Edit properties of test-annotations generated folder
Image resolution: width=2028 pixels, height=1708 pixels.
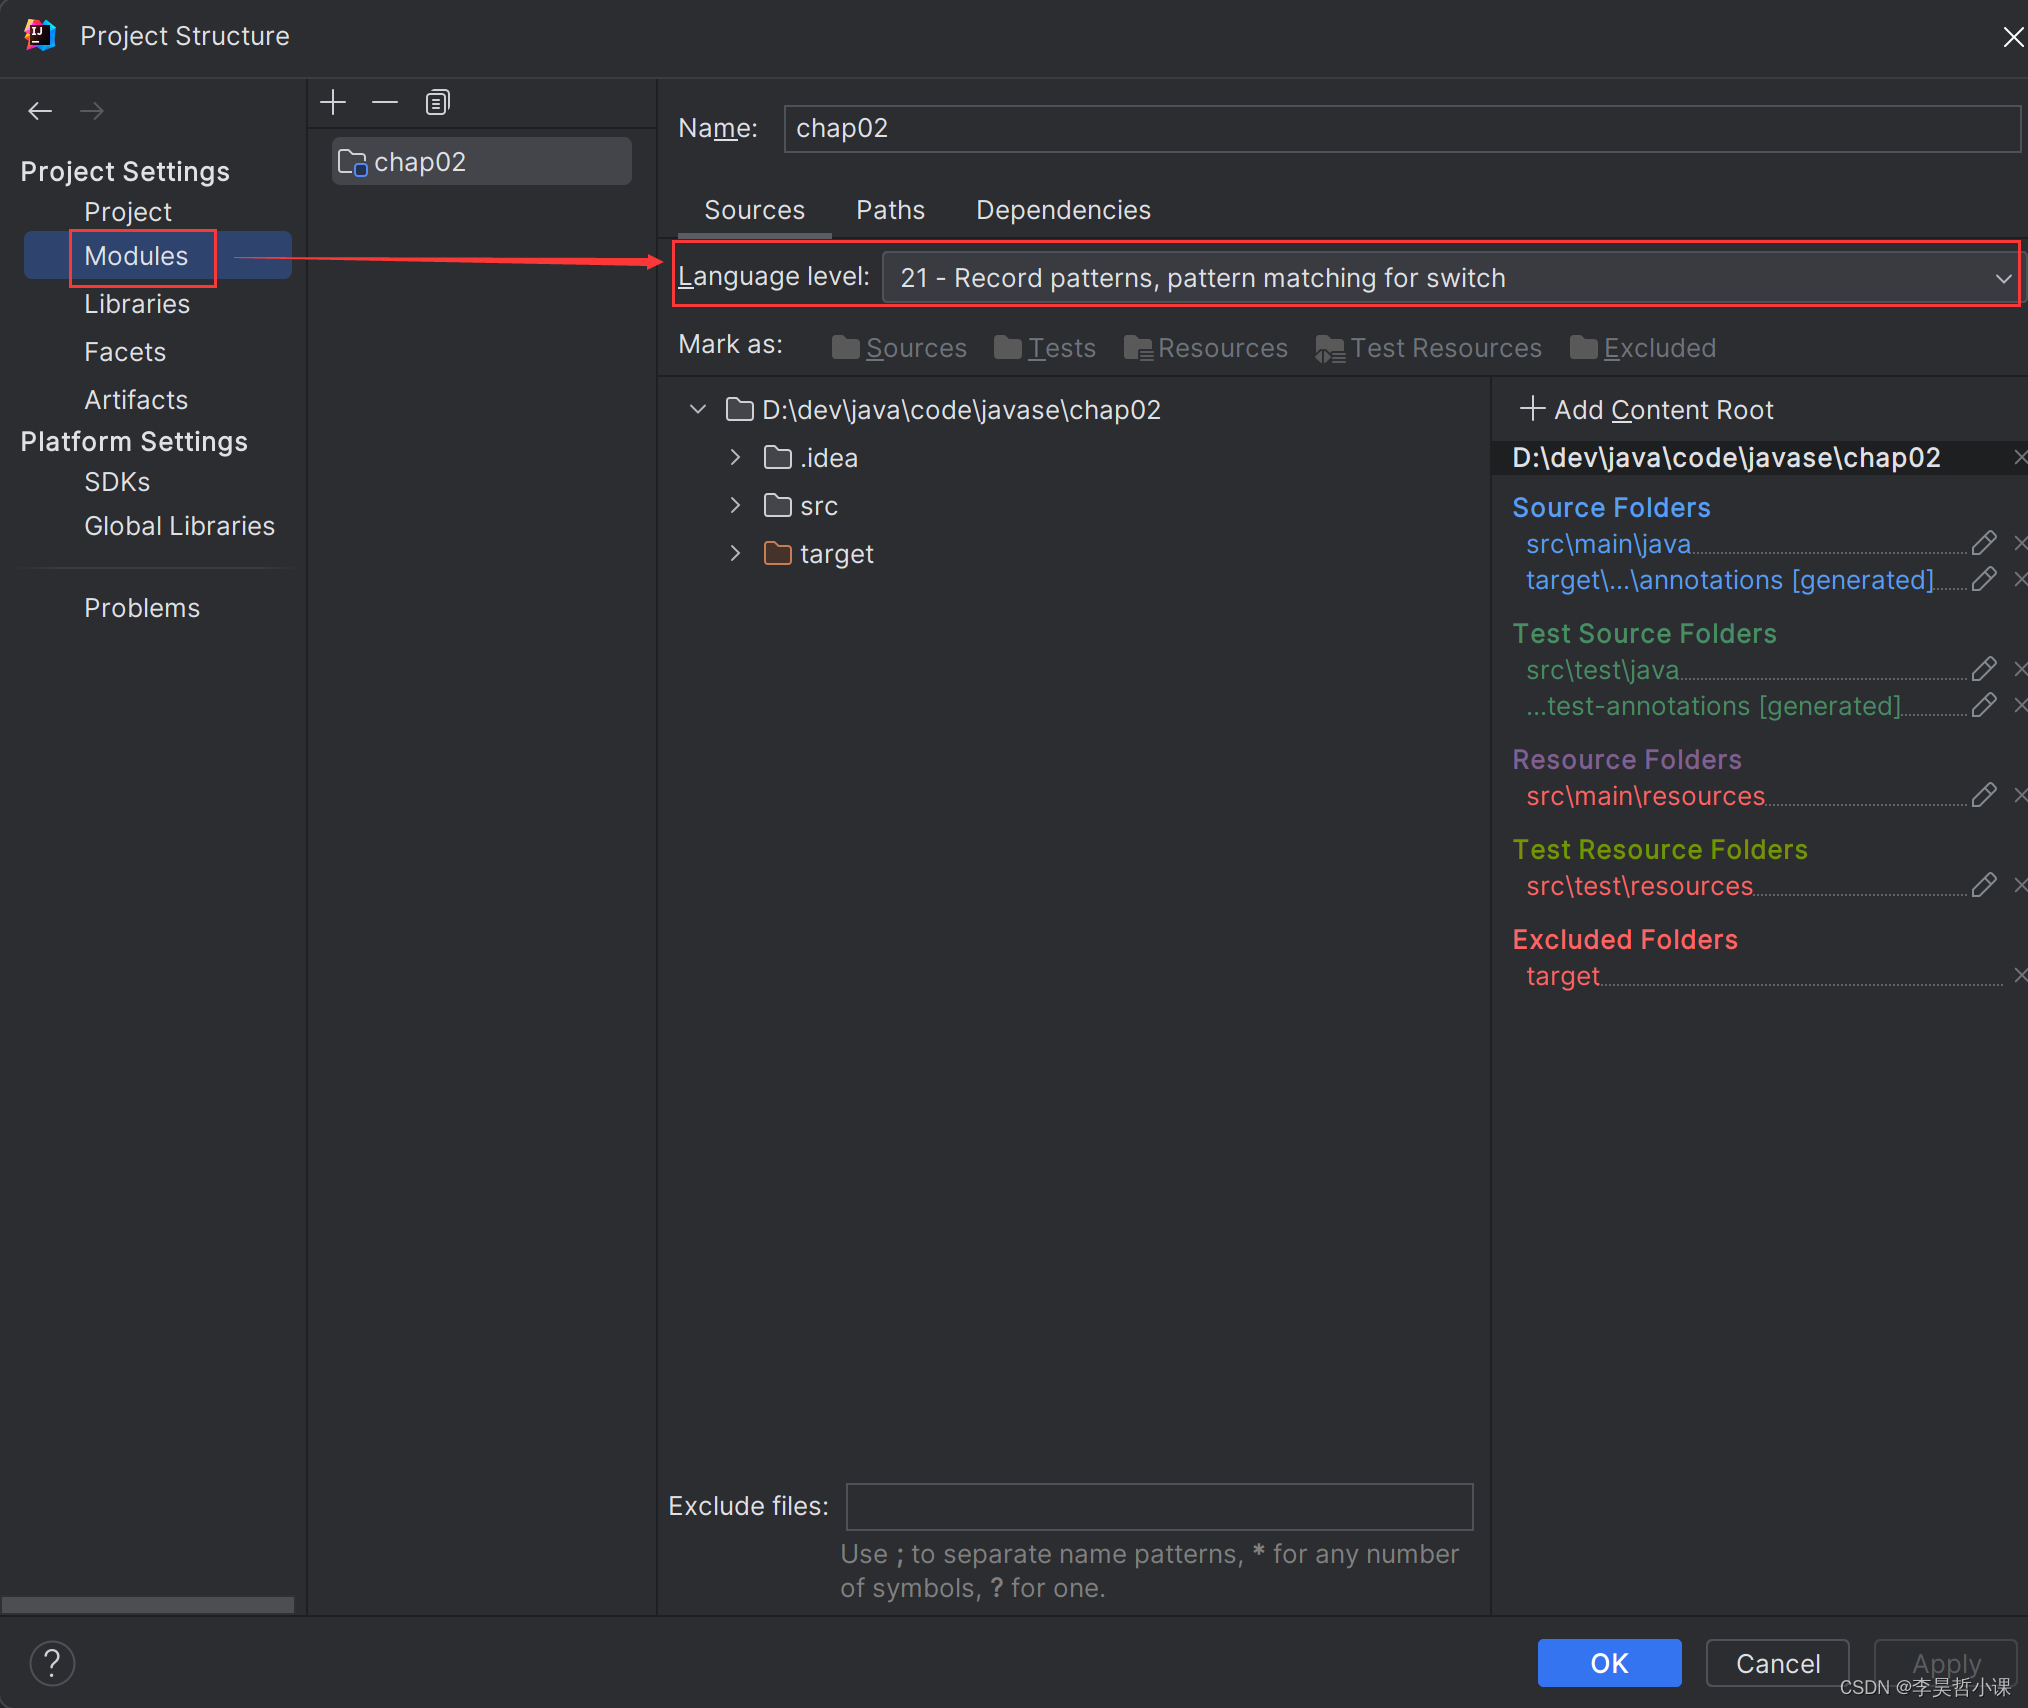click(1984, 705)
